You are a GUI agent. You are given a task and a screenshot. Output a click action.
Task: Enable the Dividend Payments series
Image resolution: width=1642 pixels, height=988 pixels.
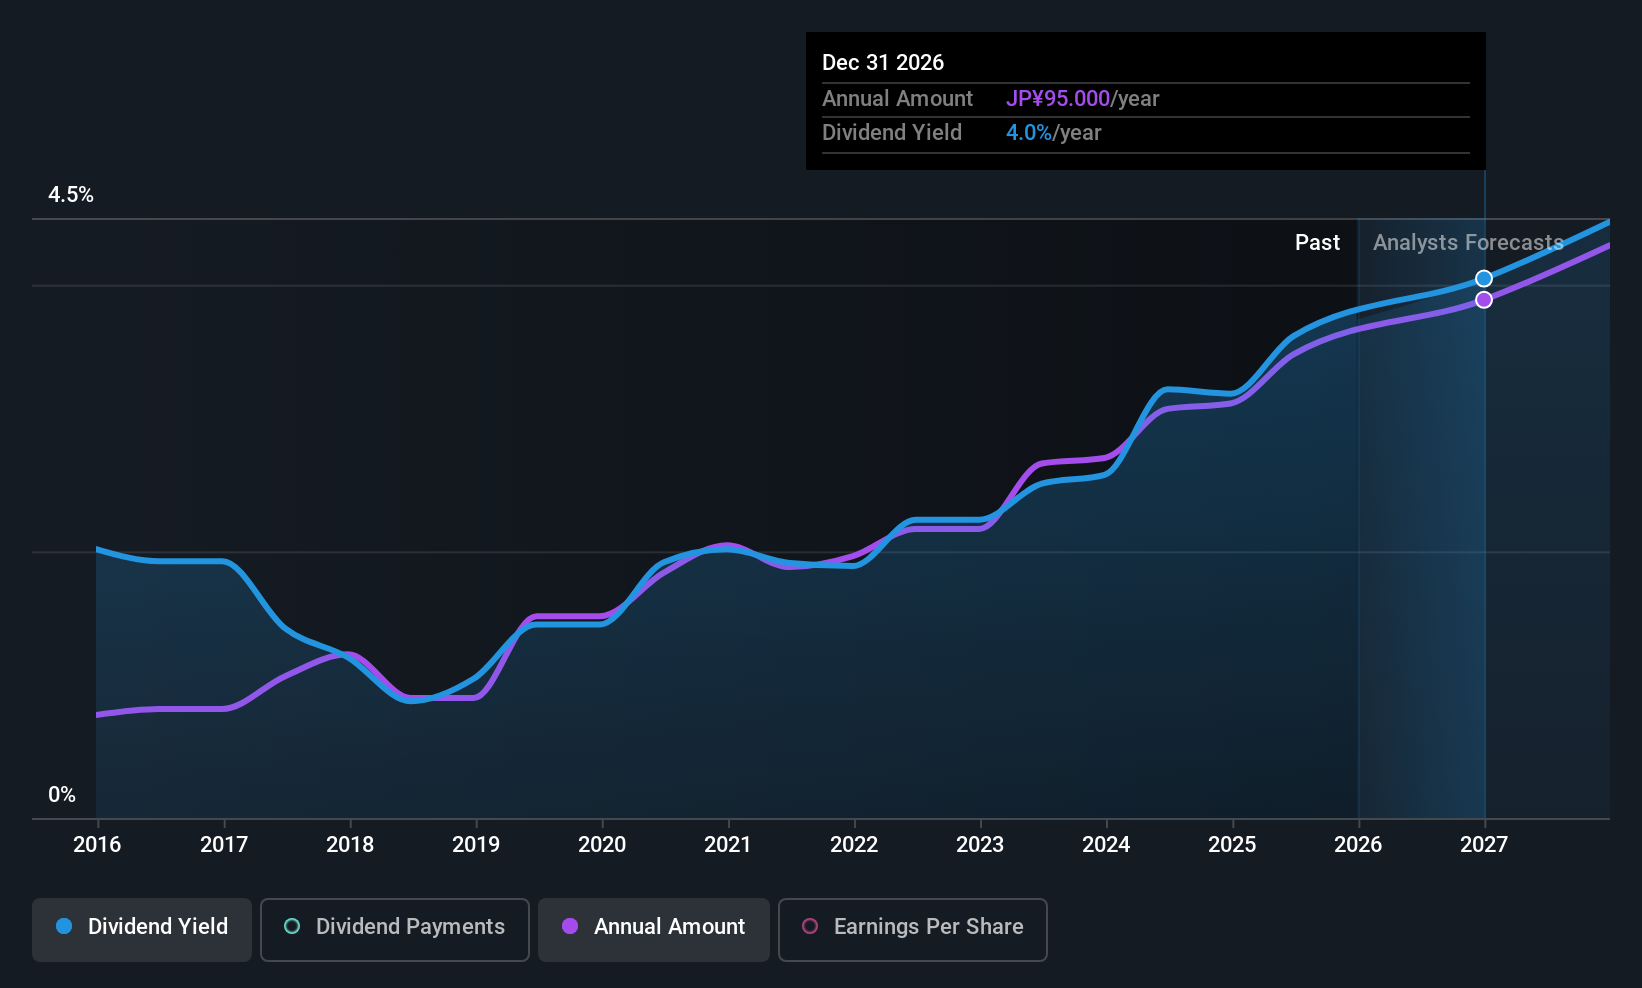(x=394, y=929)
